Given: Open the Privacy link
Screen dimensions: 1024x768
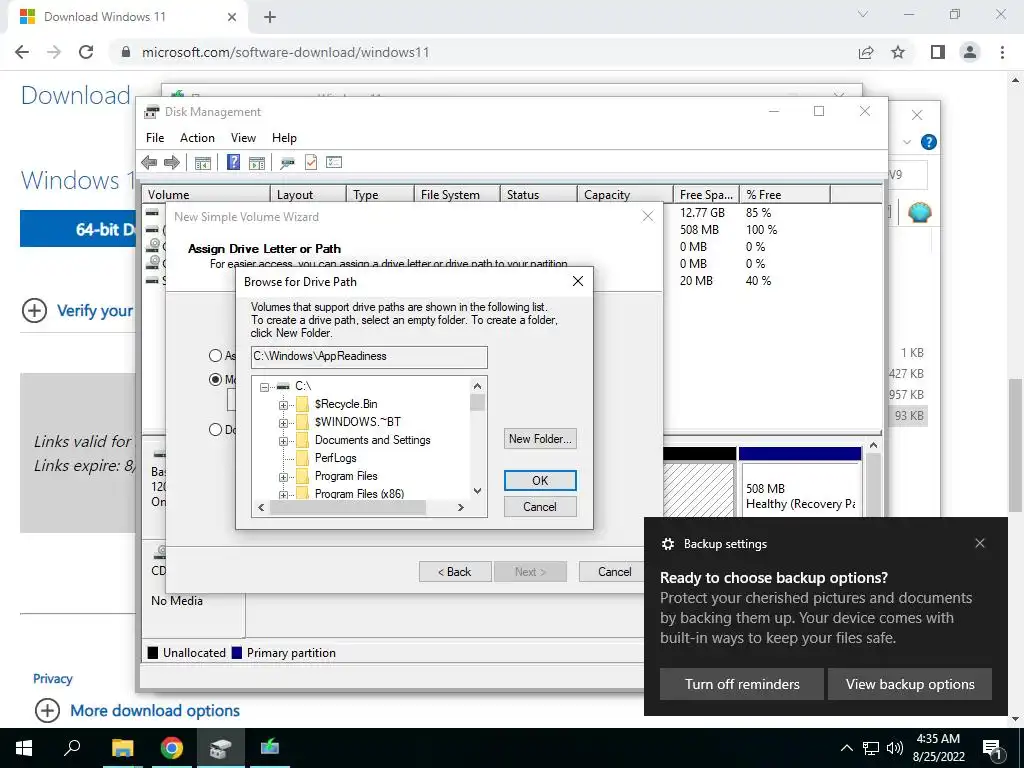Looking at the screenshot, I should click(53, 679).
